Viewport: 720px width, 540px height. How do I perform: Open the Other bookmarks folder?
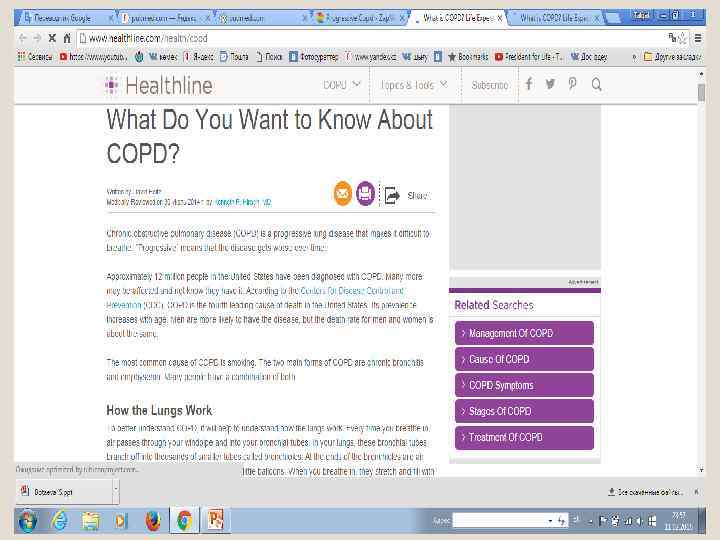[672, 57]
